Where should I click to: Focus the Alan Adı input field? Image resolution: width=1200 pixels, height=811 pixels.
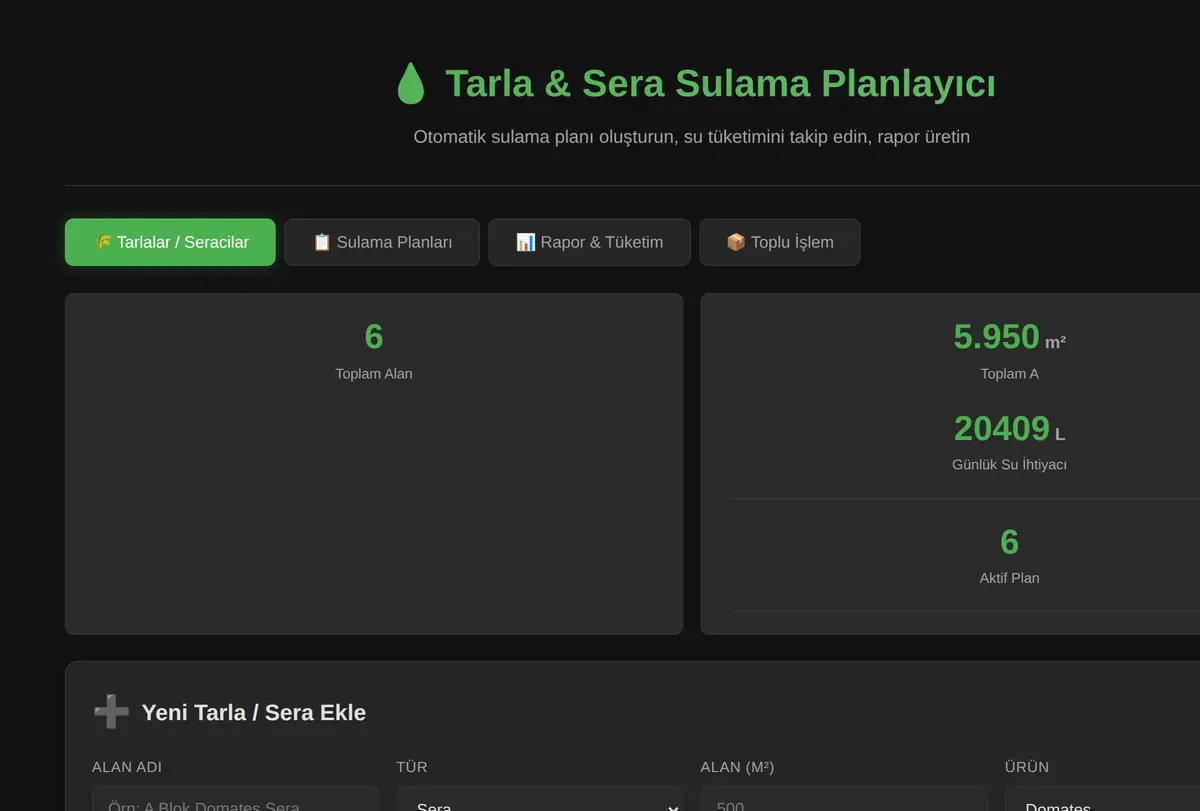coord(235,799)
